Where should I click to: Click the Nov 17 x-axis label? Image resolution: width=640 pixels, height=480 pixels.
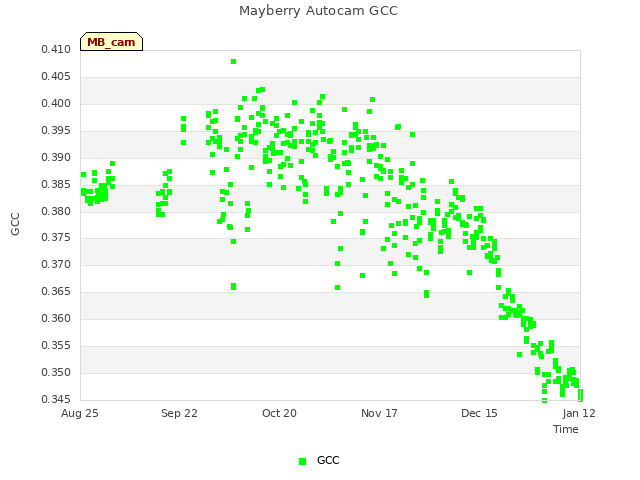click(x=379, y=413)
